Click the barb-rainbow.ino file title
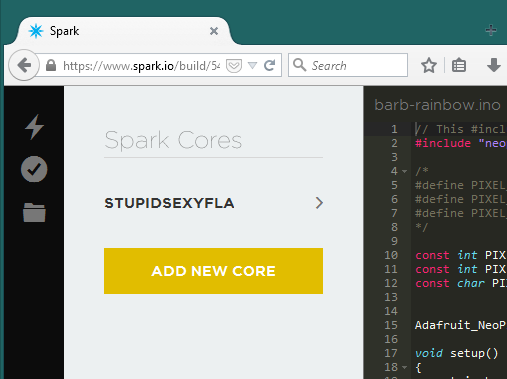This screenshot has width=507, height=379. (437, 105)
